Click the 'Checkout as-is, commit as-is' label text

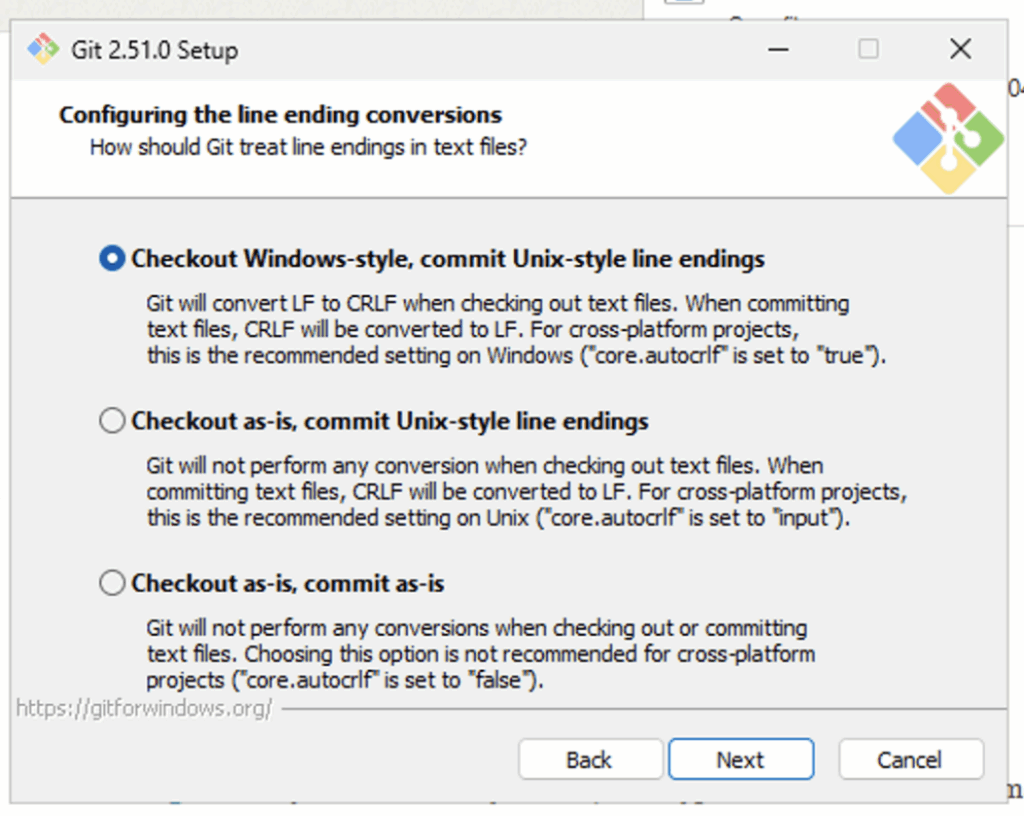click(288, 583)
